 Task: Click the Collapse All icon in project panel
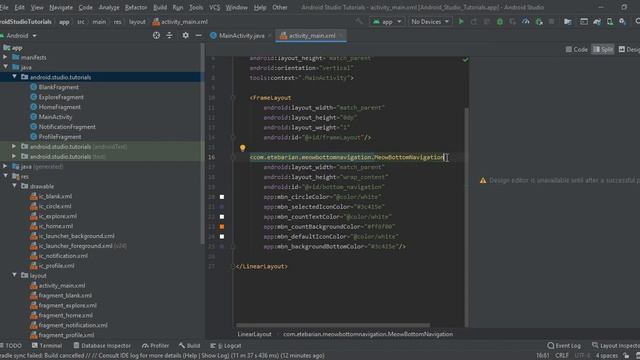point(169,36)
